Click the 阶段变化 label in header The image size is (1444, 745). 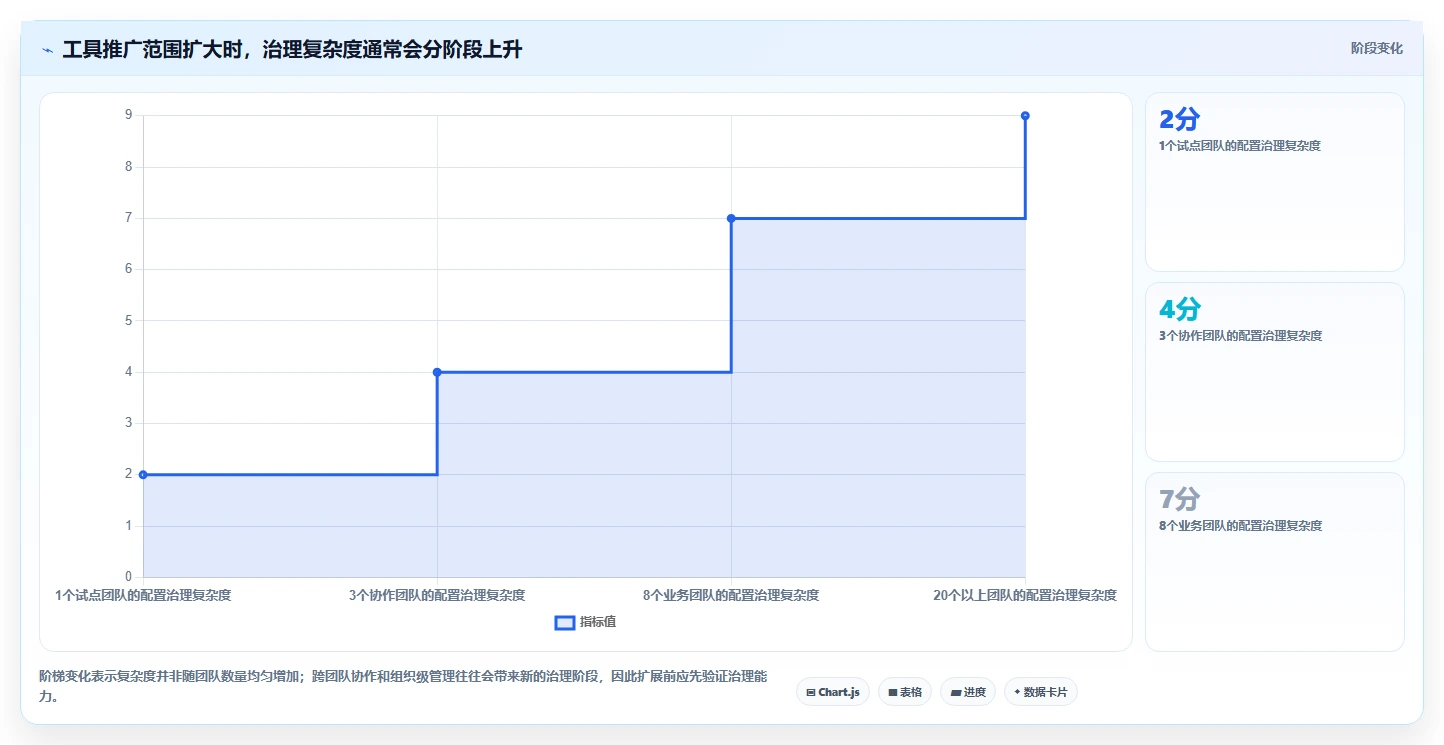coord(1376,48)
